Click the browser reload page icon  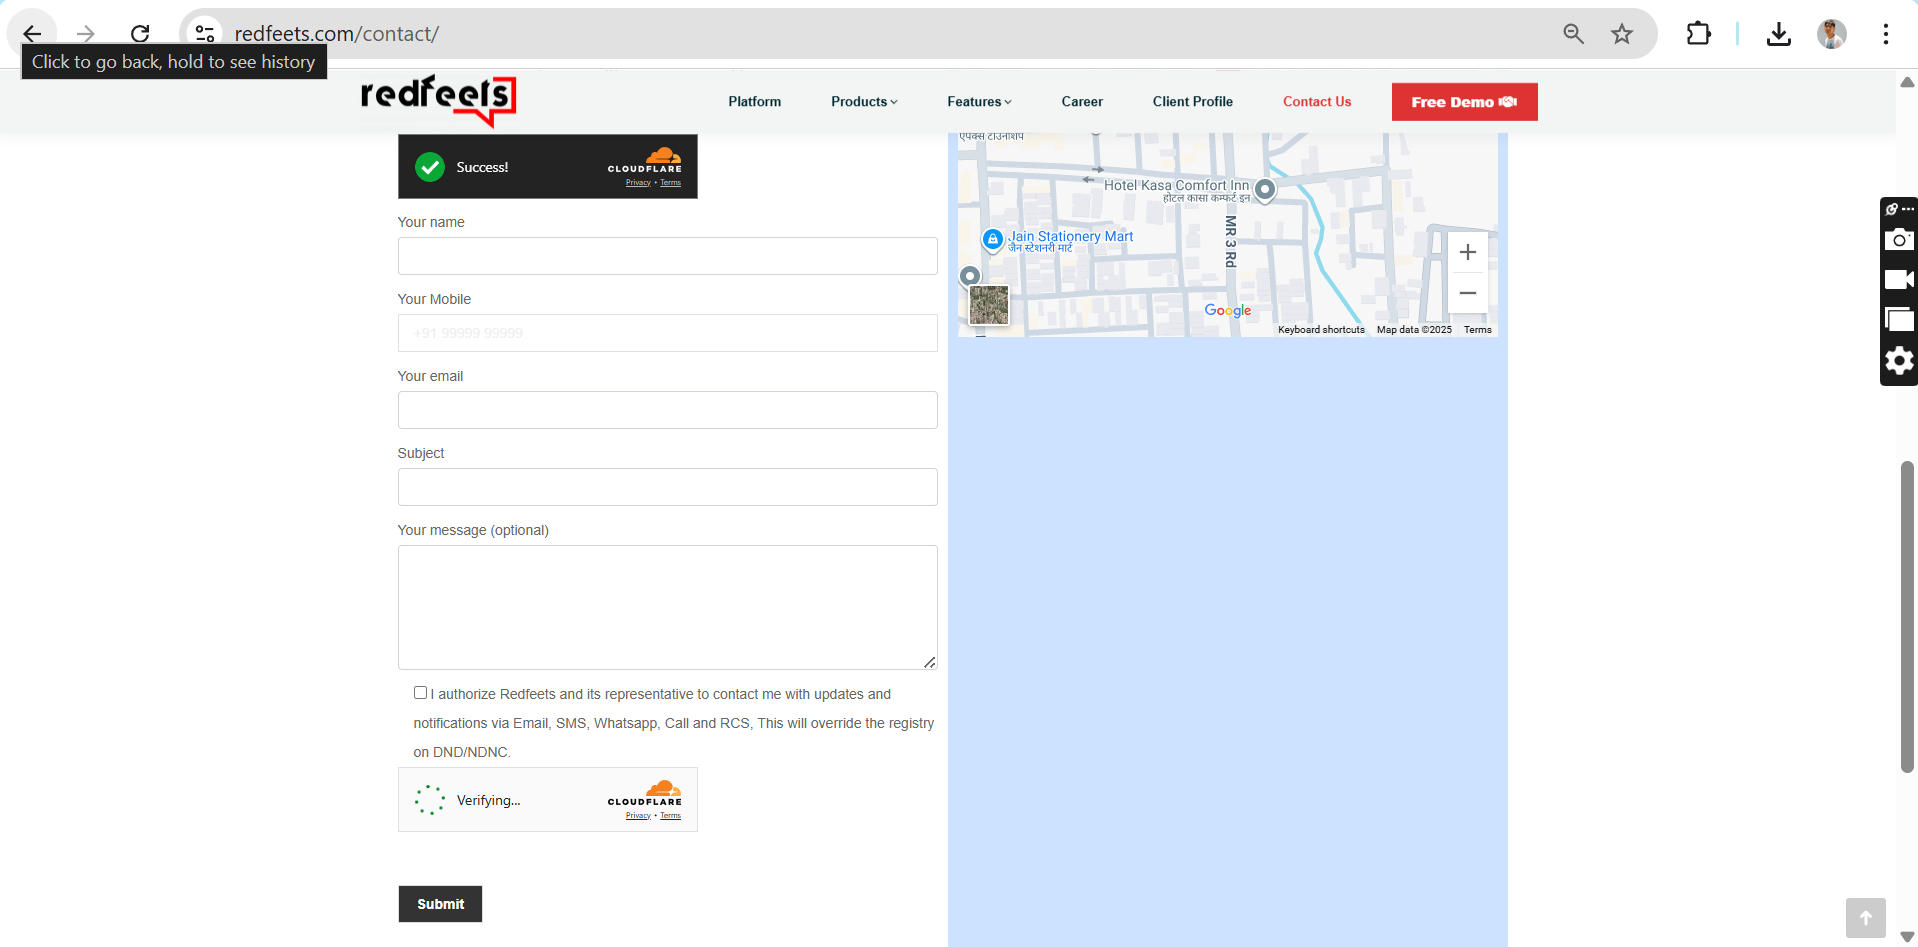140,34
